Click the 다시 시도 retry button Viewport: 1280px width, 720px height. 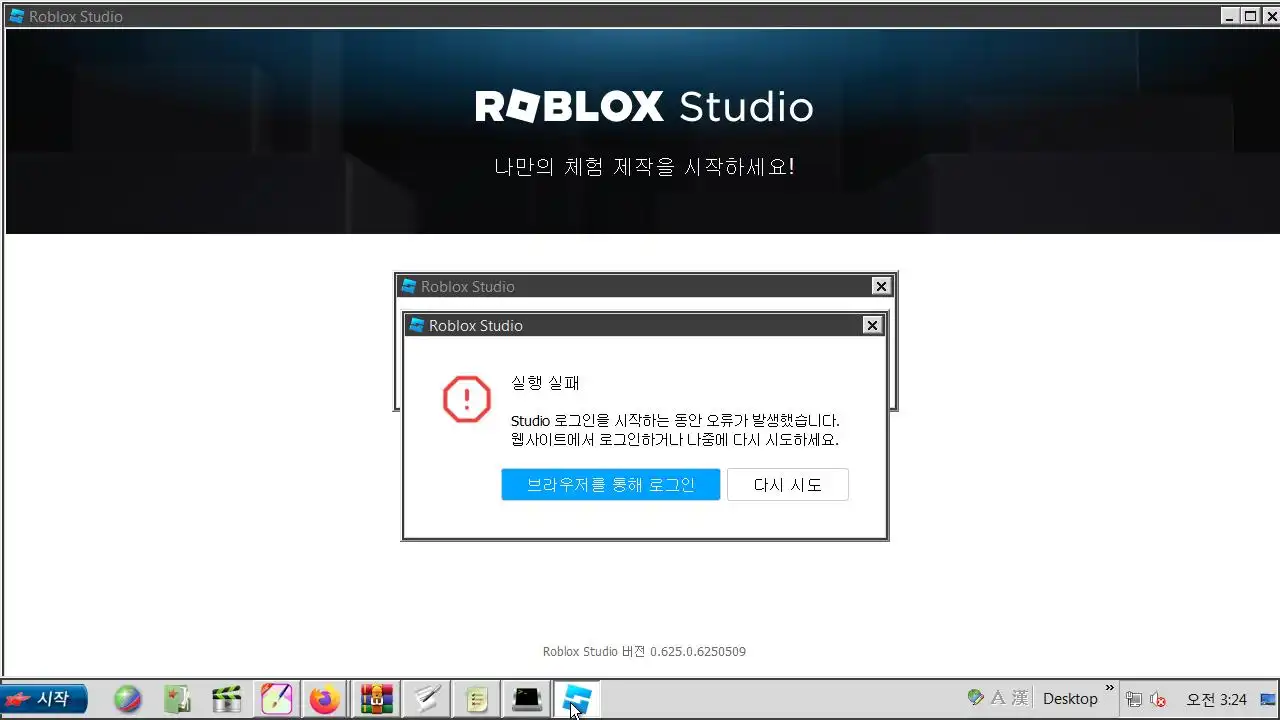787,485
